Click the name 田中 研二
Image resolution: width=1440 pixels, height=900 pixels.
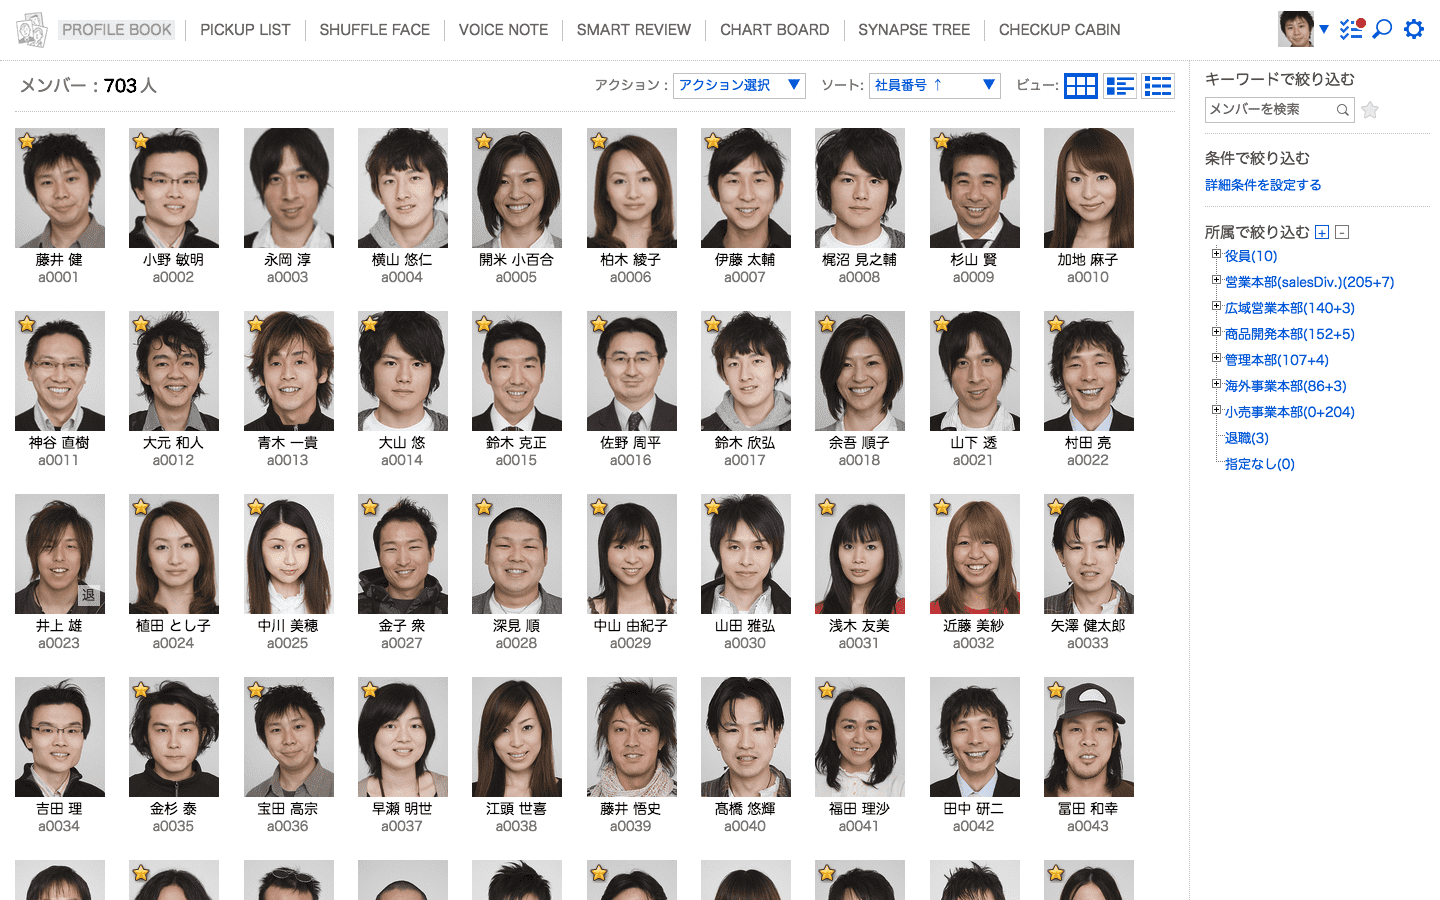[x=974, y=808]
